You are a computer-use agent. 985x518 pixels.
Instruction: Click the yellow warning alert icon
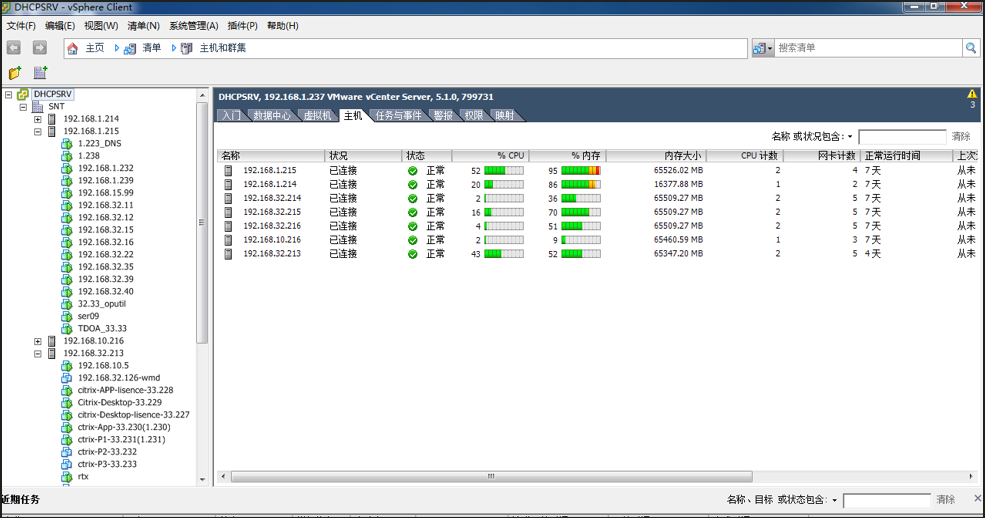(x=971, y=94)
